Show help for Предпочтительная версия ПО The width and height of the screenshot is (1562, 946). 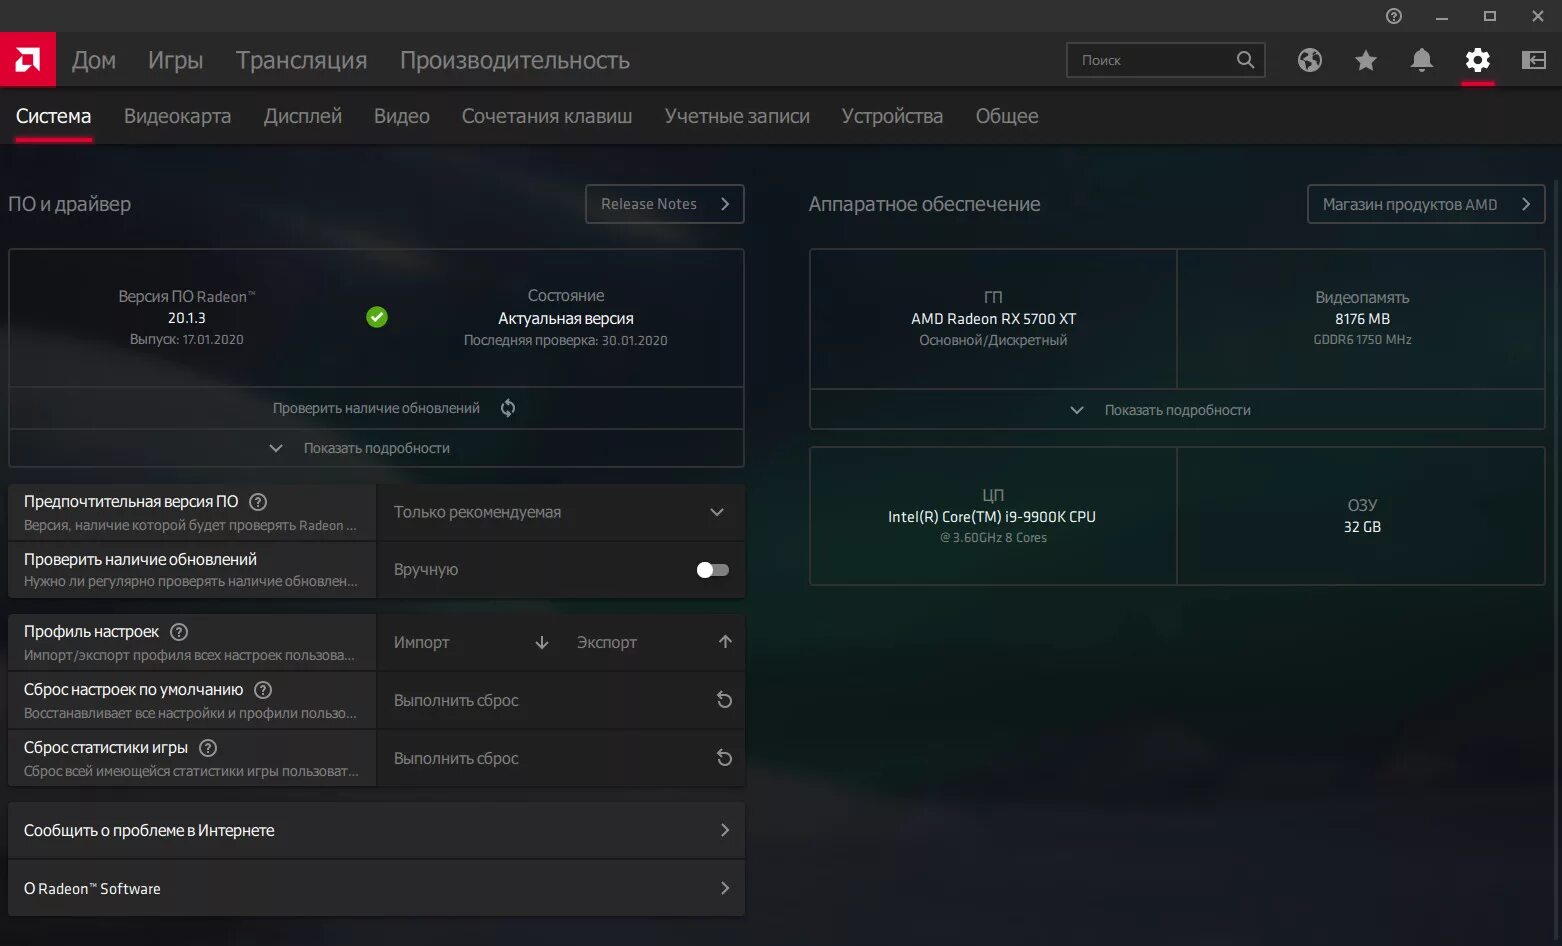(258, 502)
